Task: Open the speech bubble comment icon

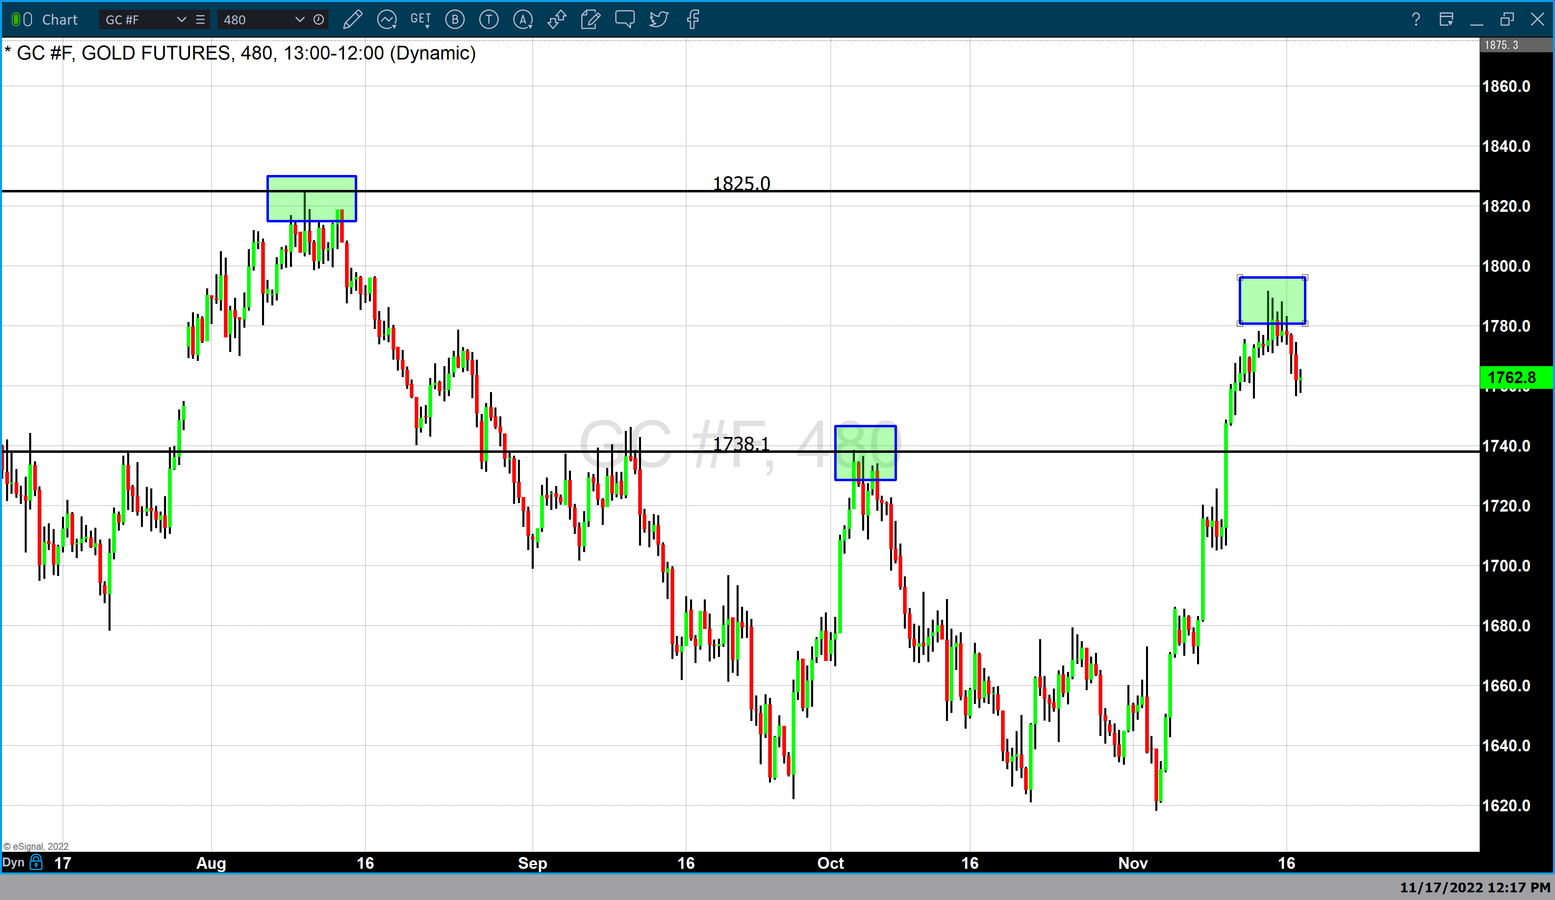Action: (625, 19)
